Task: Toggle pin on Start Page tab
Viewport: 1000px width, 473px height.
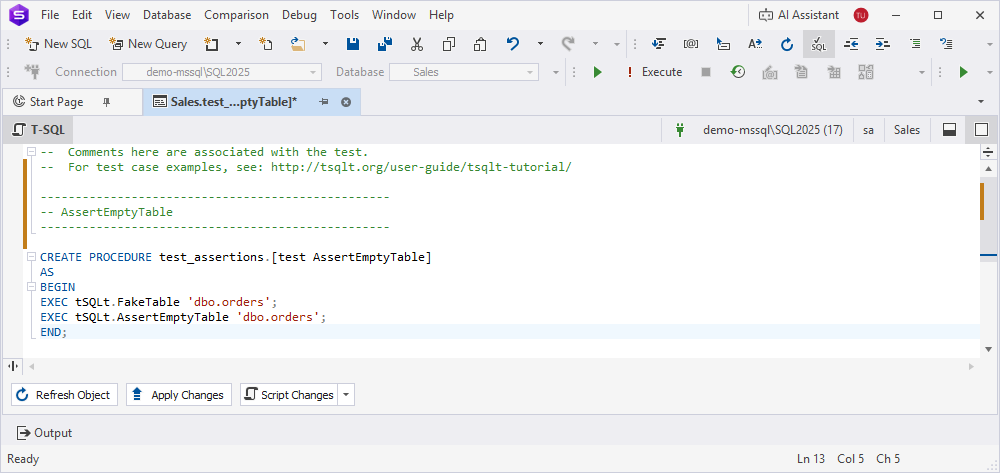Action: click(107, 102)
